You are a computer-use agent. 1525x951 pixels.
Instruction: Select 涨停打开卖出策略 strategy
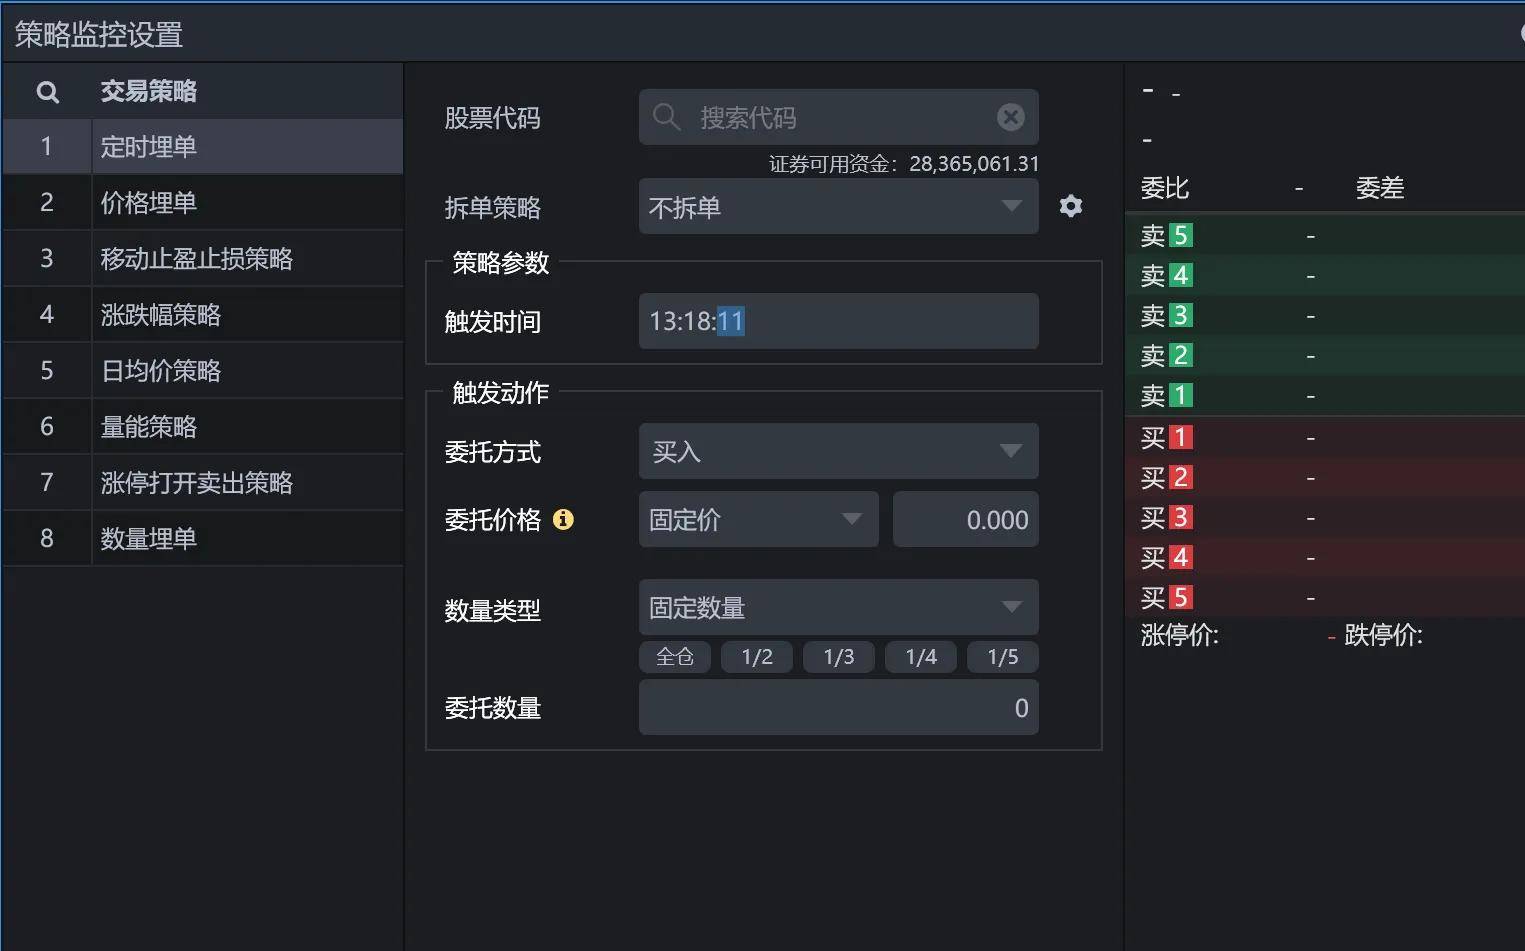203,483
